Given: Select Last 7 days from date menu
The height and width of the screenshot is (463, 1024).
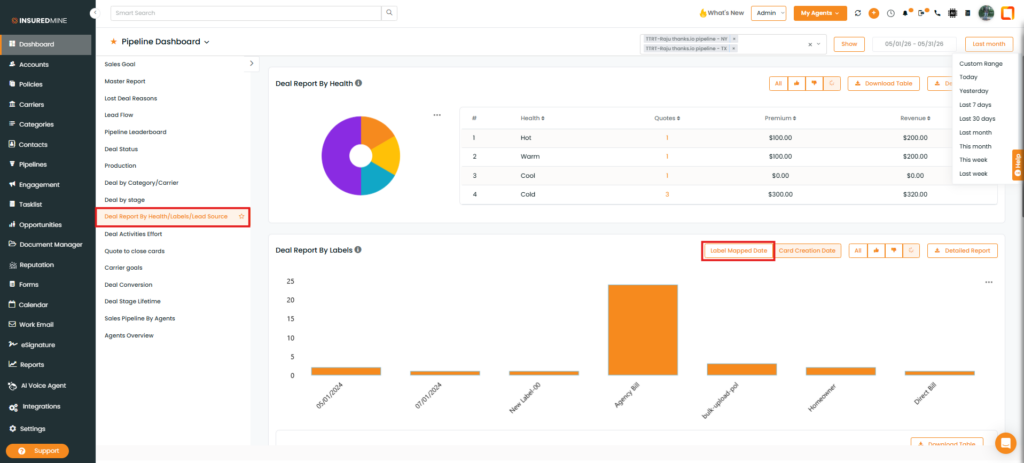Looking at the screenshot, I should click(975, 104).
